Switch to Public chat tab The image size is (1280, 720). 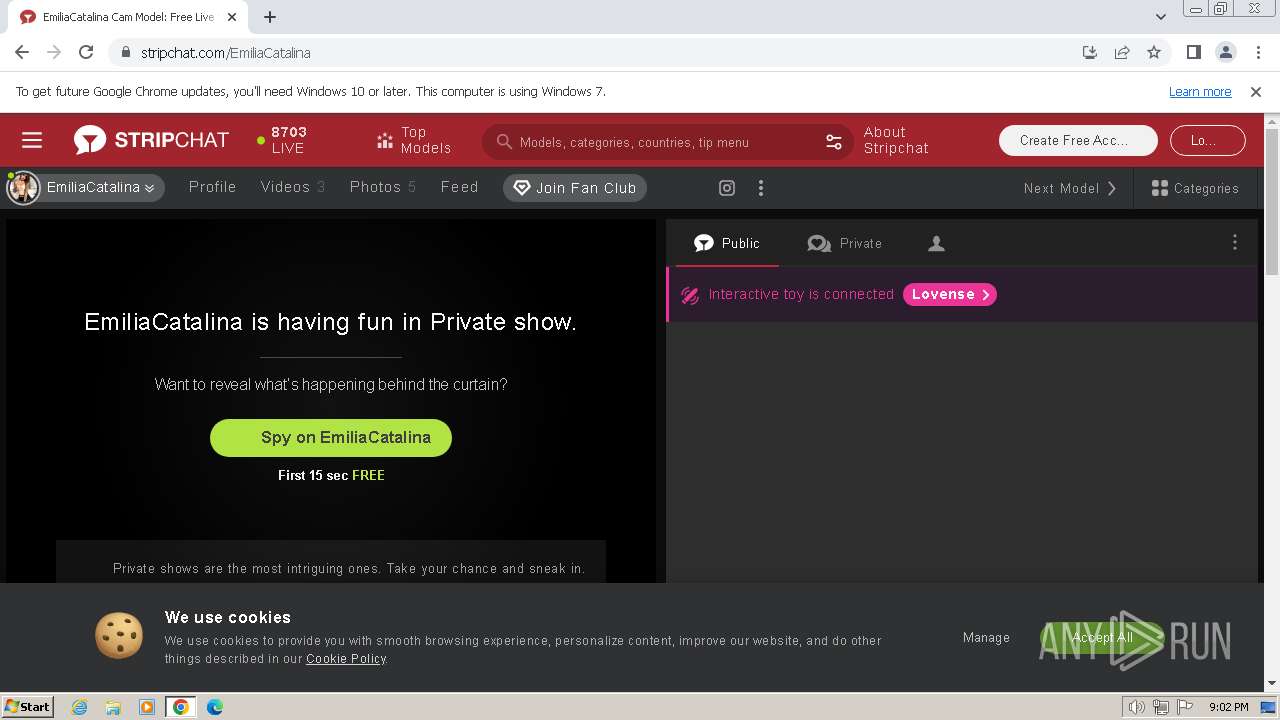coord(727,243)
